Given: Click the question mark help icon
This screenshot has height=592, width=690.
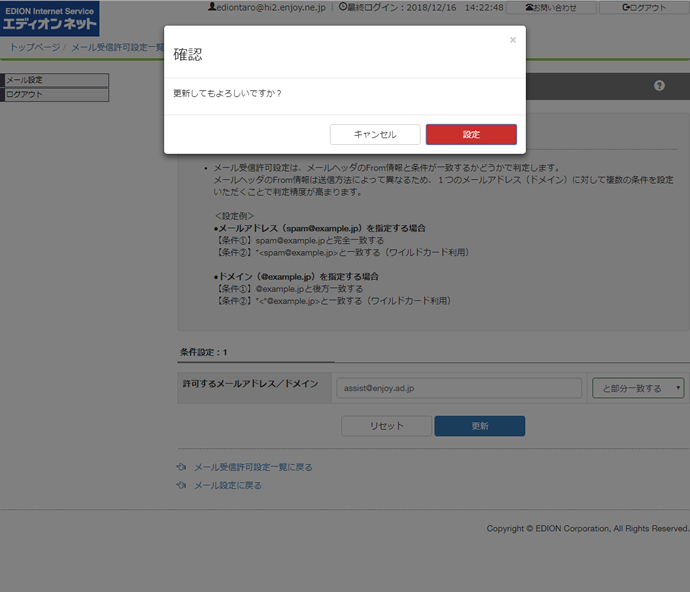Looking at the screenshot, I should coord(659,86).
